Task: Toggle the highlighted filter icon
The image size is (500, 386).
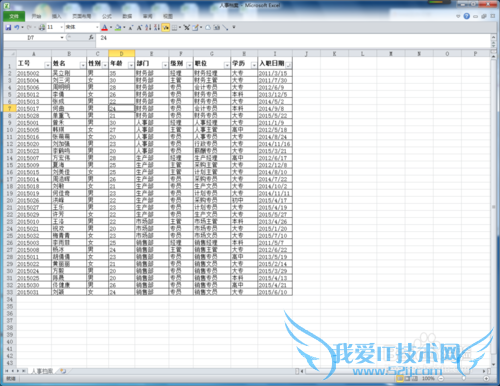Action: [166, 27]
